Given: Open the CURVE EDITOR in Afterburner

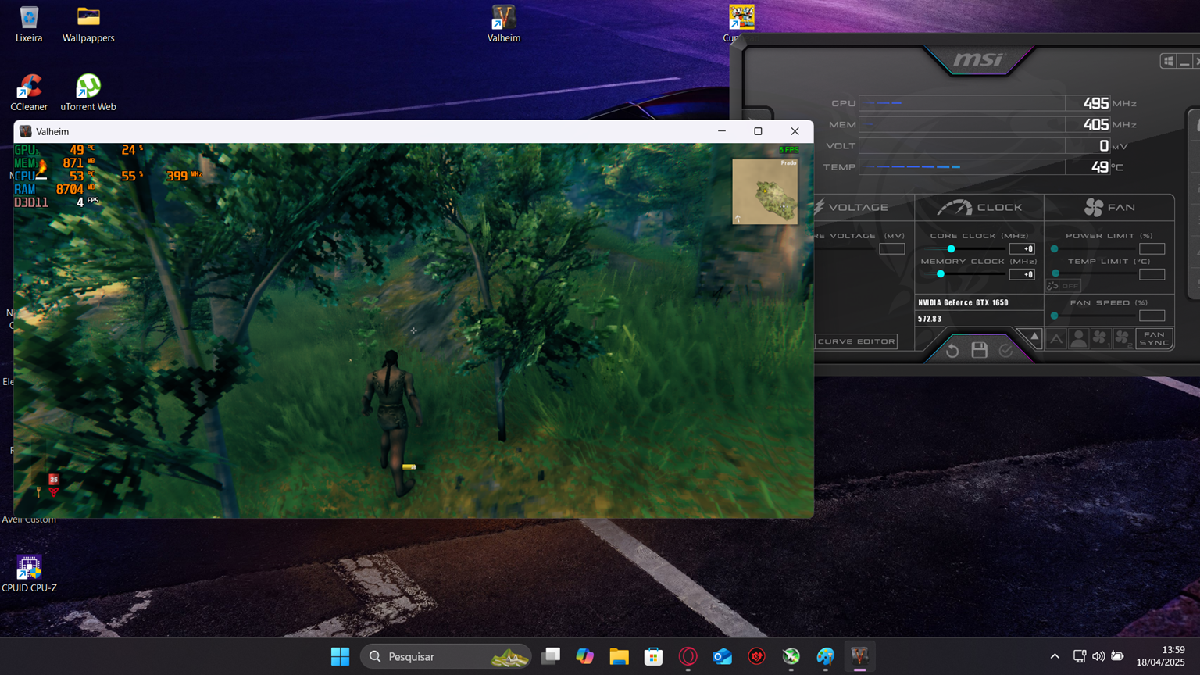Looking at the screenshot, I should (x=856, y=341).
